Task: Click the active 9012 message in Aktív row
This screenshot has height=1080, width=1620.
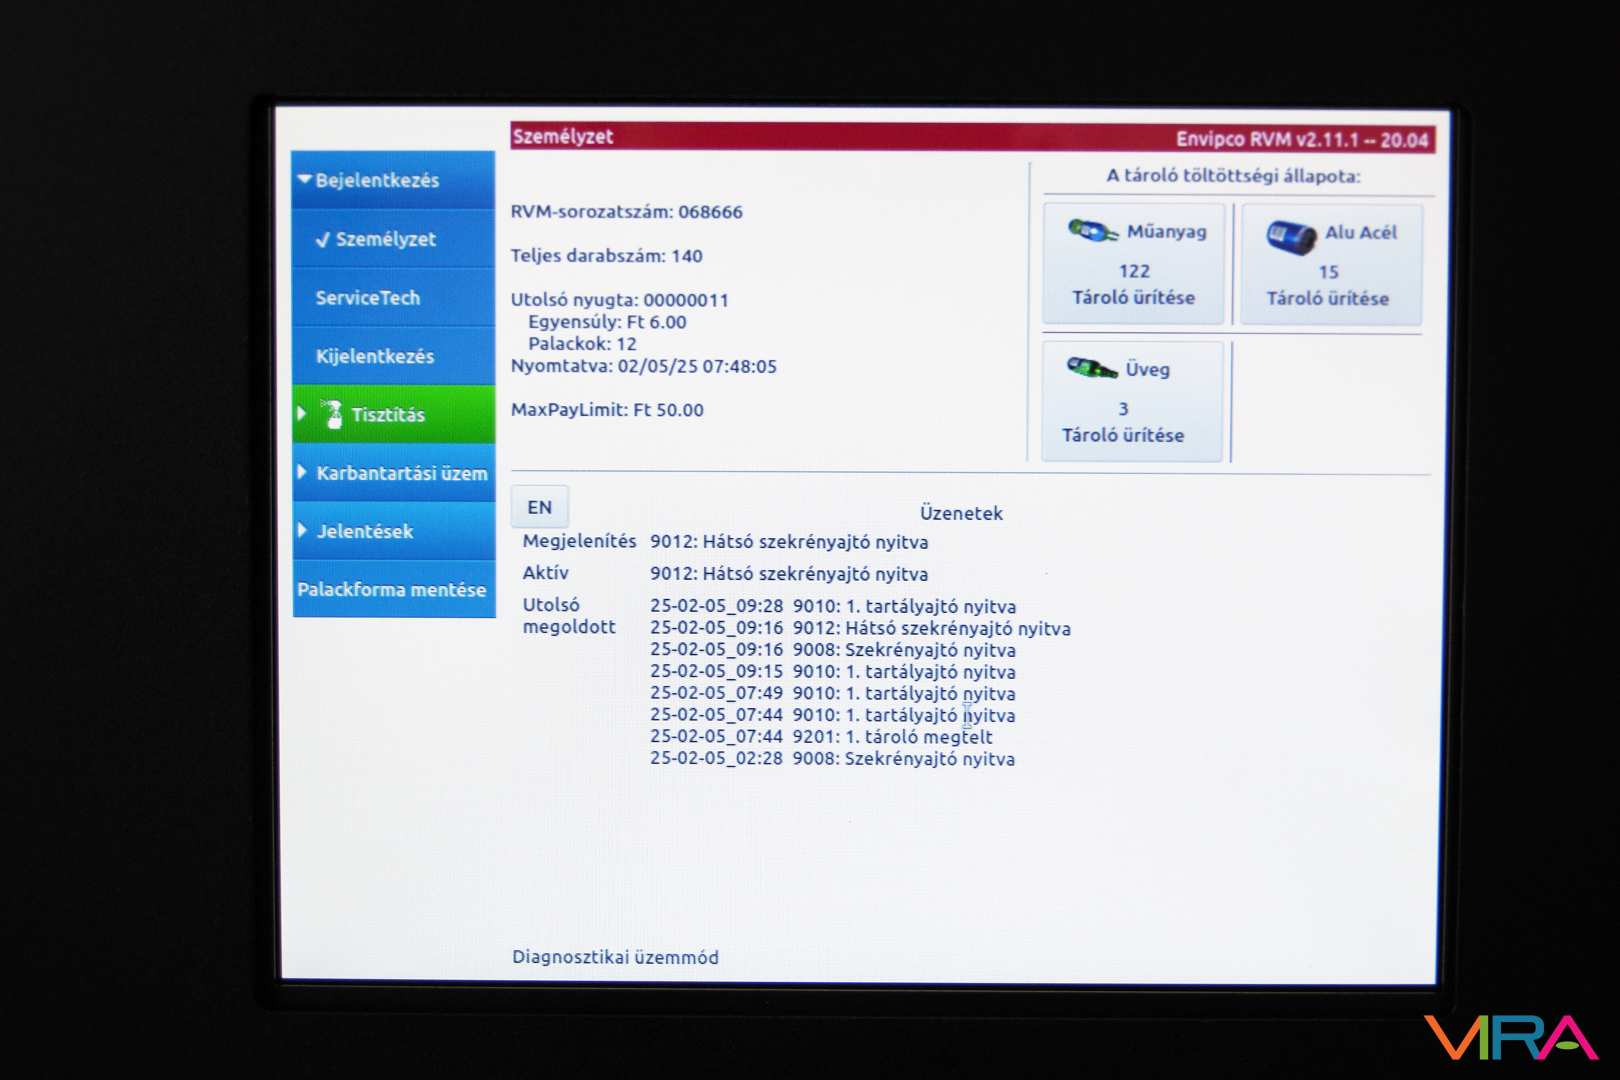Action: coord(788,574)
